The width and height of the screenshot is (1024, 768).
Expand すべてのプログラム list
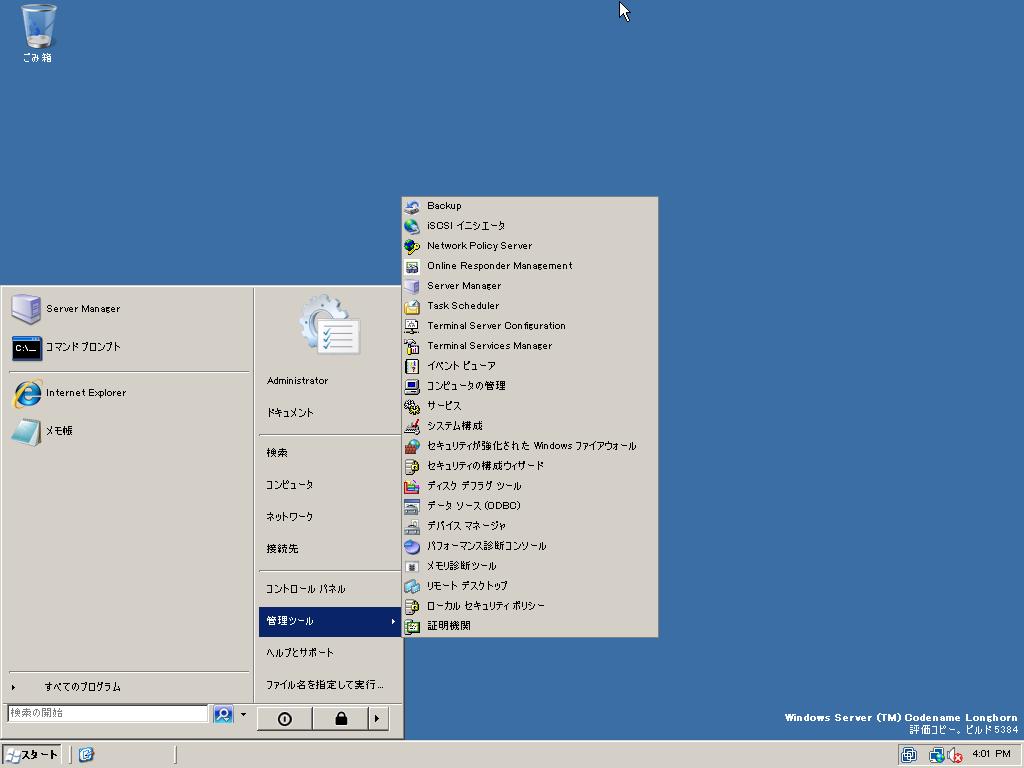129,687
